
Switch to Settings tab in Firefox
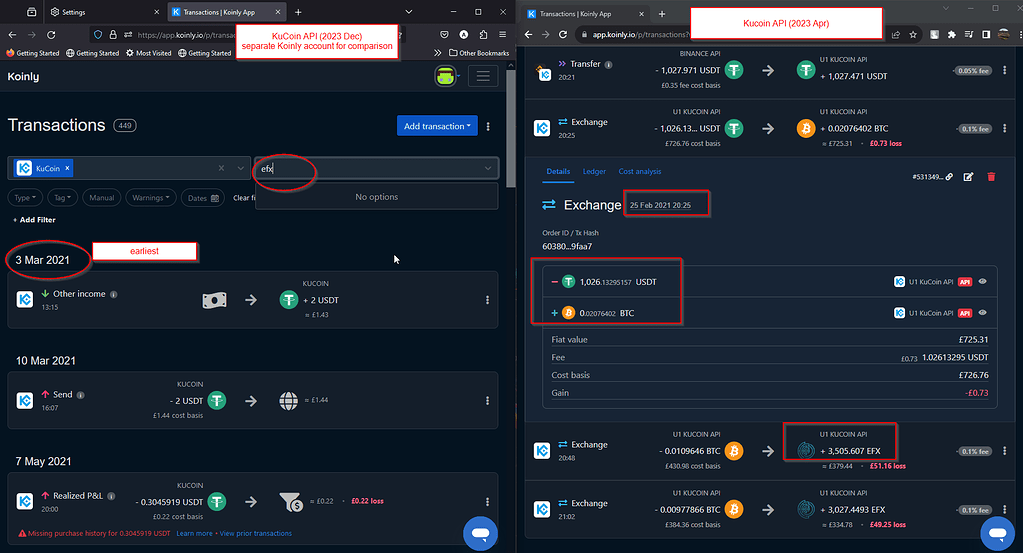click(x=105, y=12)
